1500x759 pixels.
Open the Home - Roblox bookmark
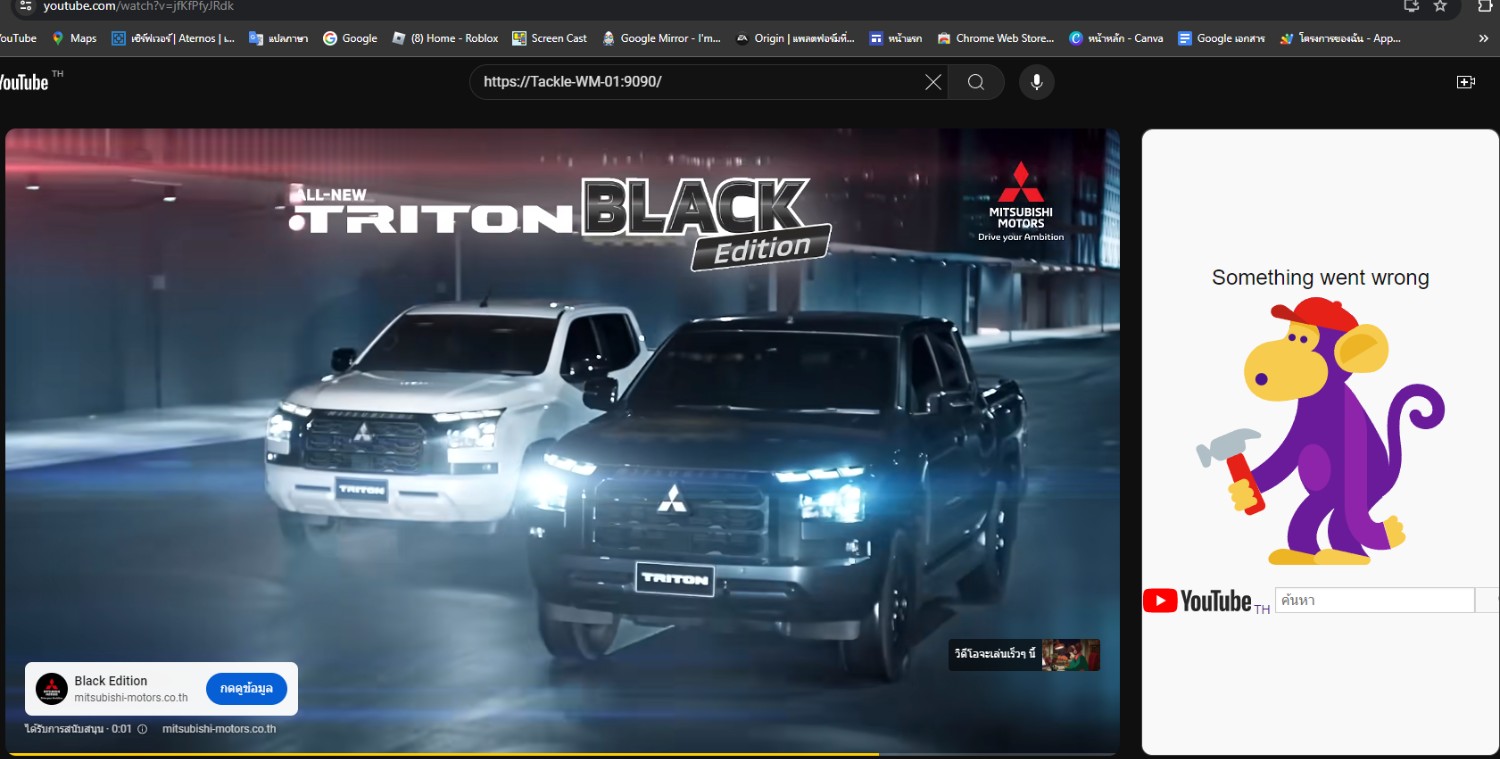point(445,38)
